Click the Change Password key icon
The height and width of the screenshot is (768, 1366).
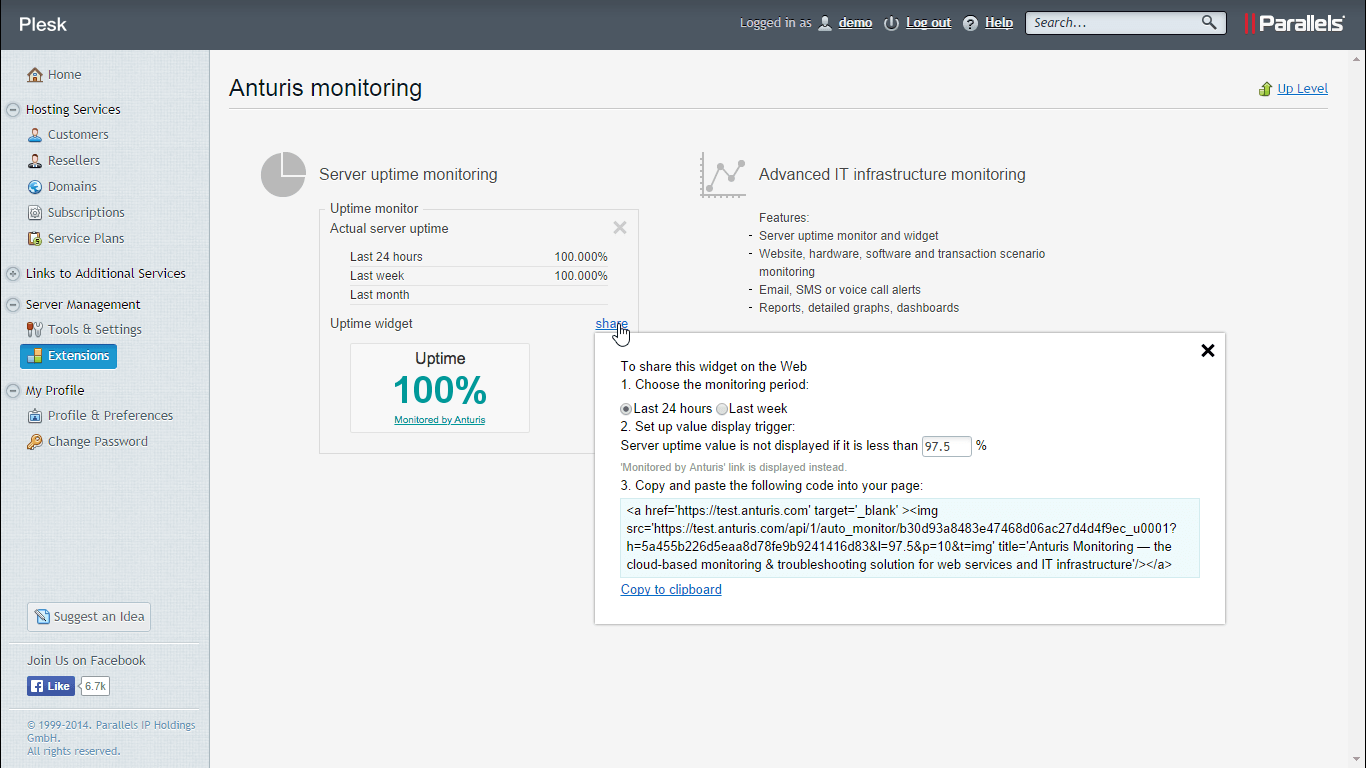(35, 442)
